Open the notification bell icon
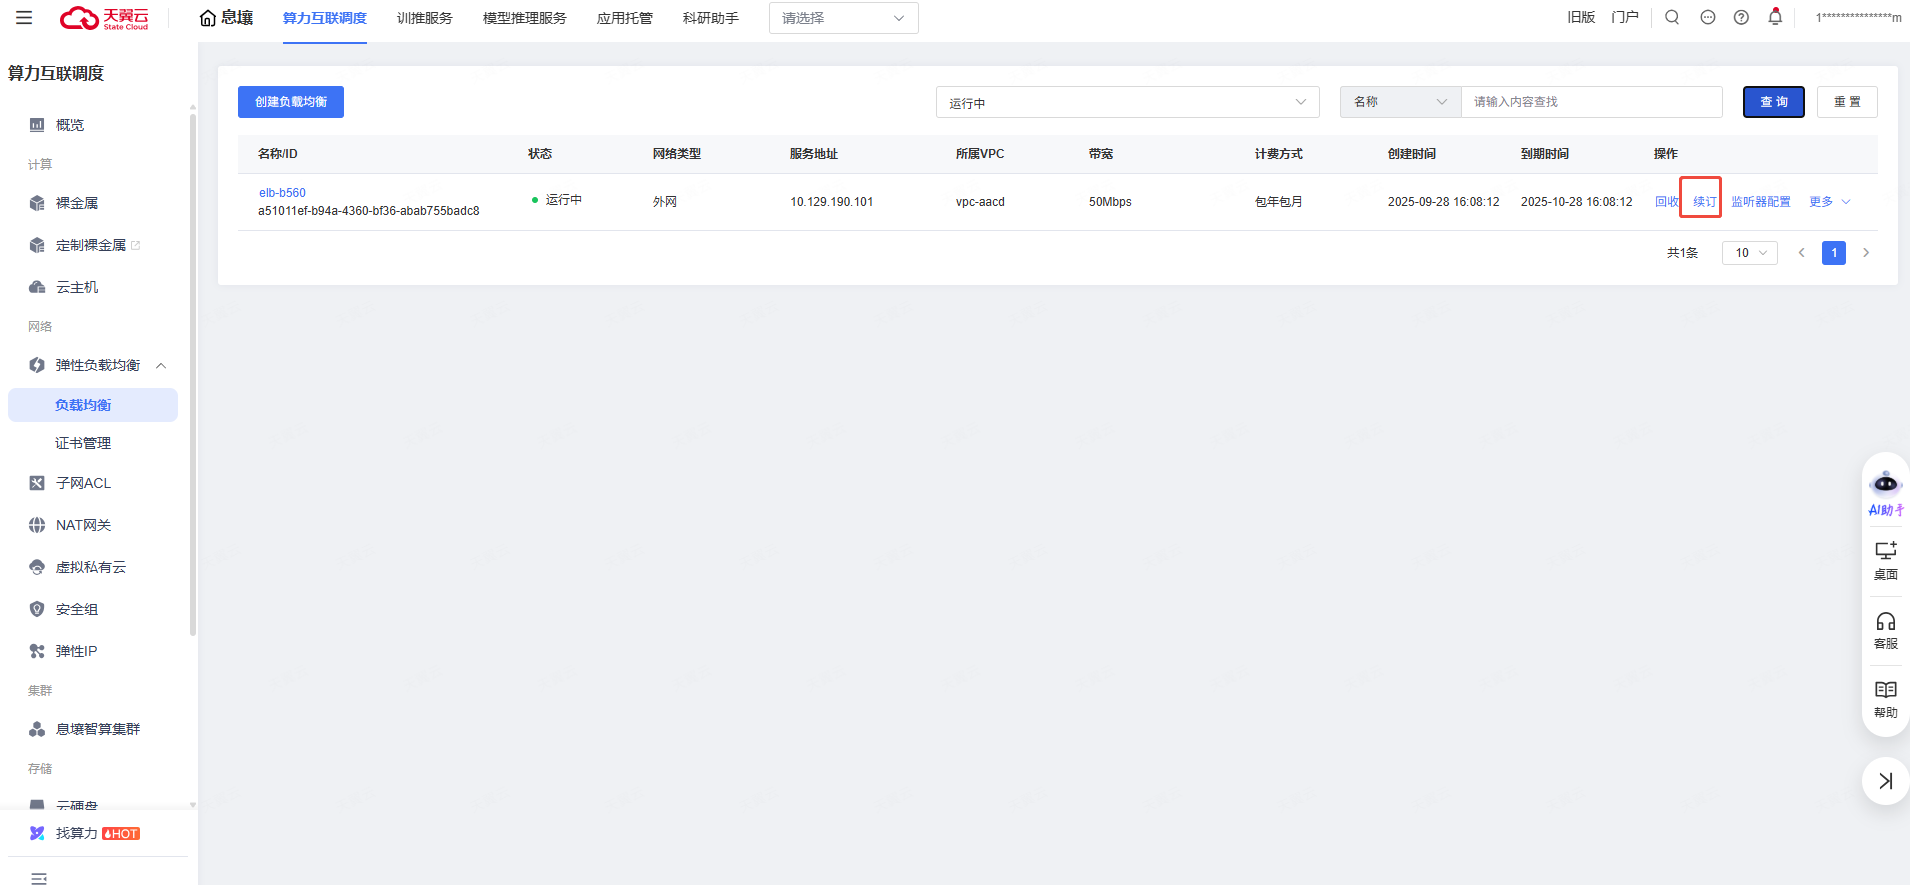Viewport: 1910px width, 885px height. pyautogui.click(x=1775, y=17)
